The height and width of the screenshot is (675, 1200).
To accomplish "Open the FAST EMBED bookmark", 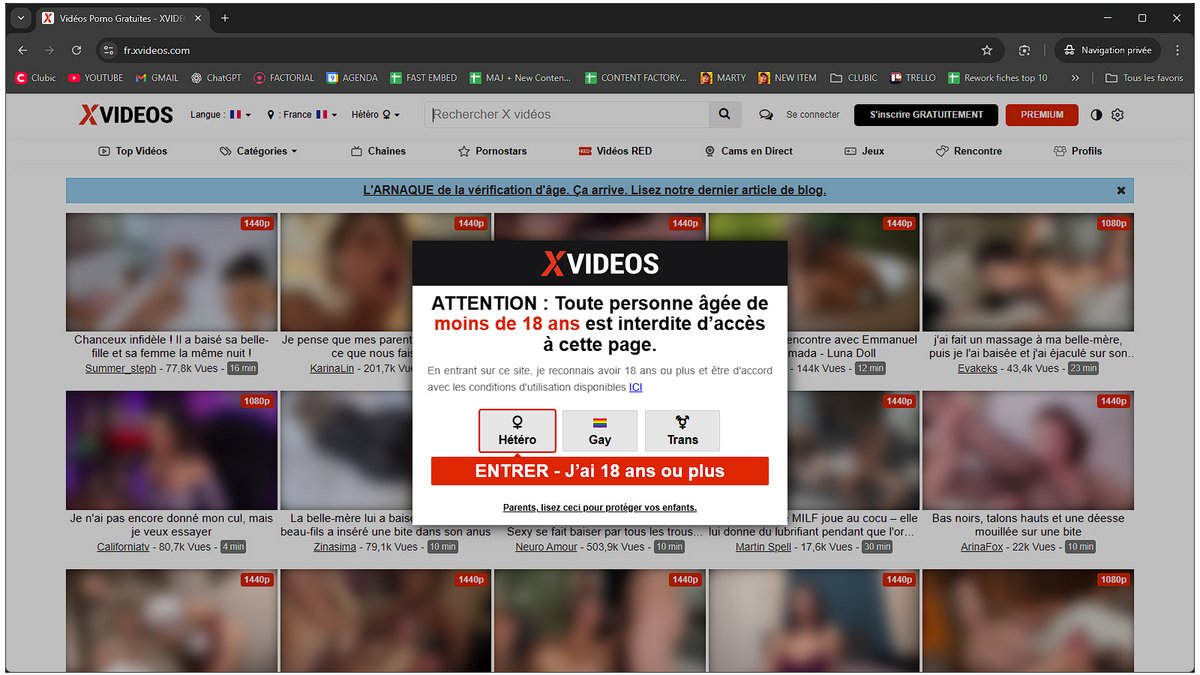I will click(424, 78).
